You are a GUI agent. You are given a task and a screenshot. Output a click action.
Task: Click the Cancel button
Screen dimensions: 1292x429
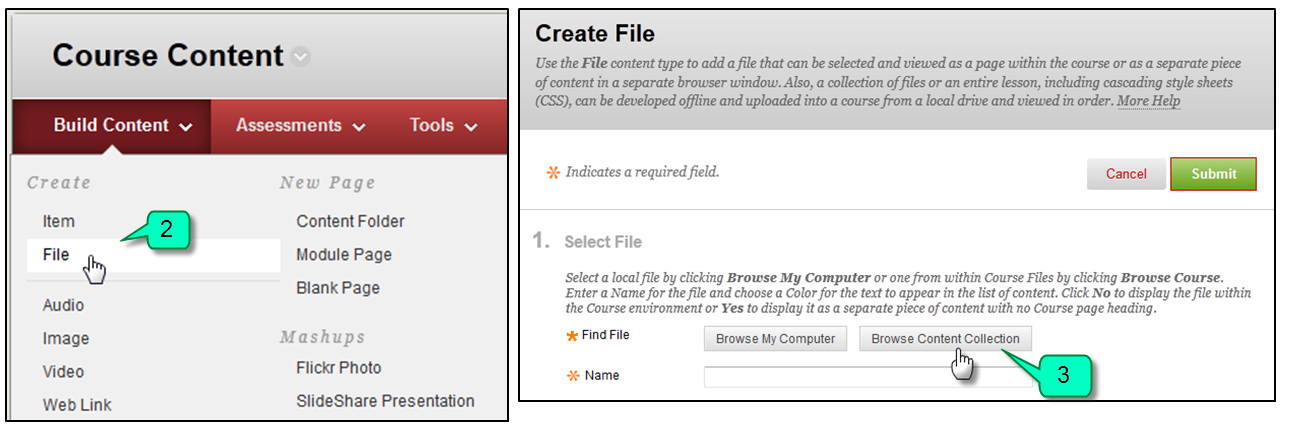(1126, 174)
